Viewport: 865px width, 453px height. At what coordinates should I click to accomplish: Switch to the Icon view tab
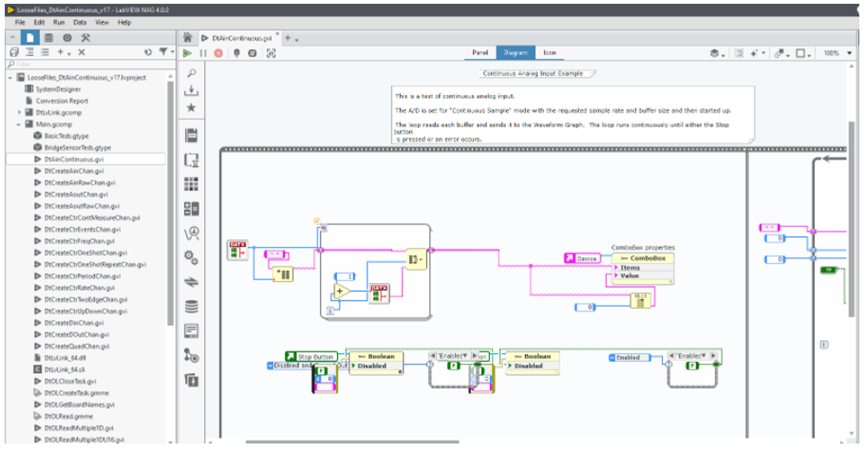(x=549, y=52)
